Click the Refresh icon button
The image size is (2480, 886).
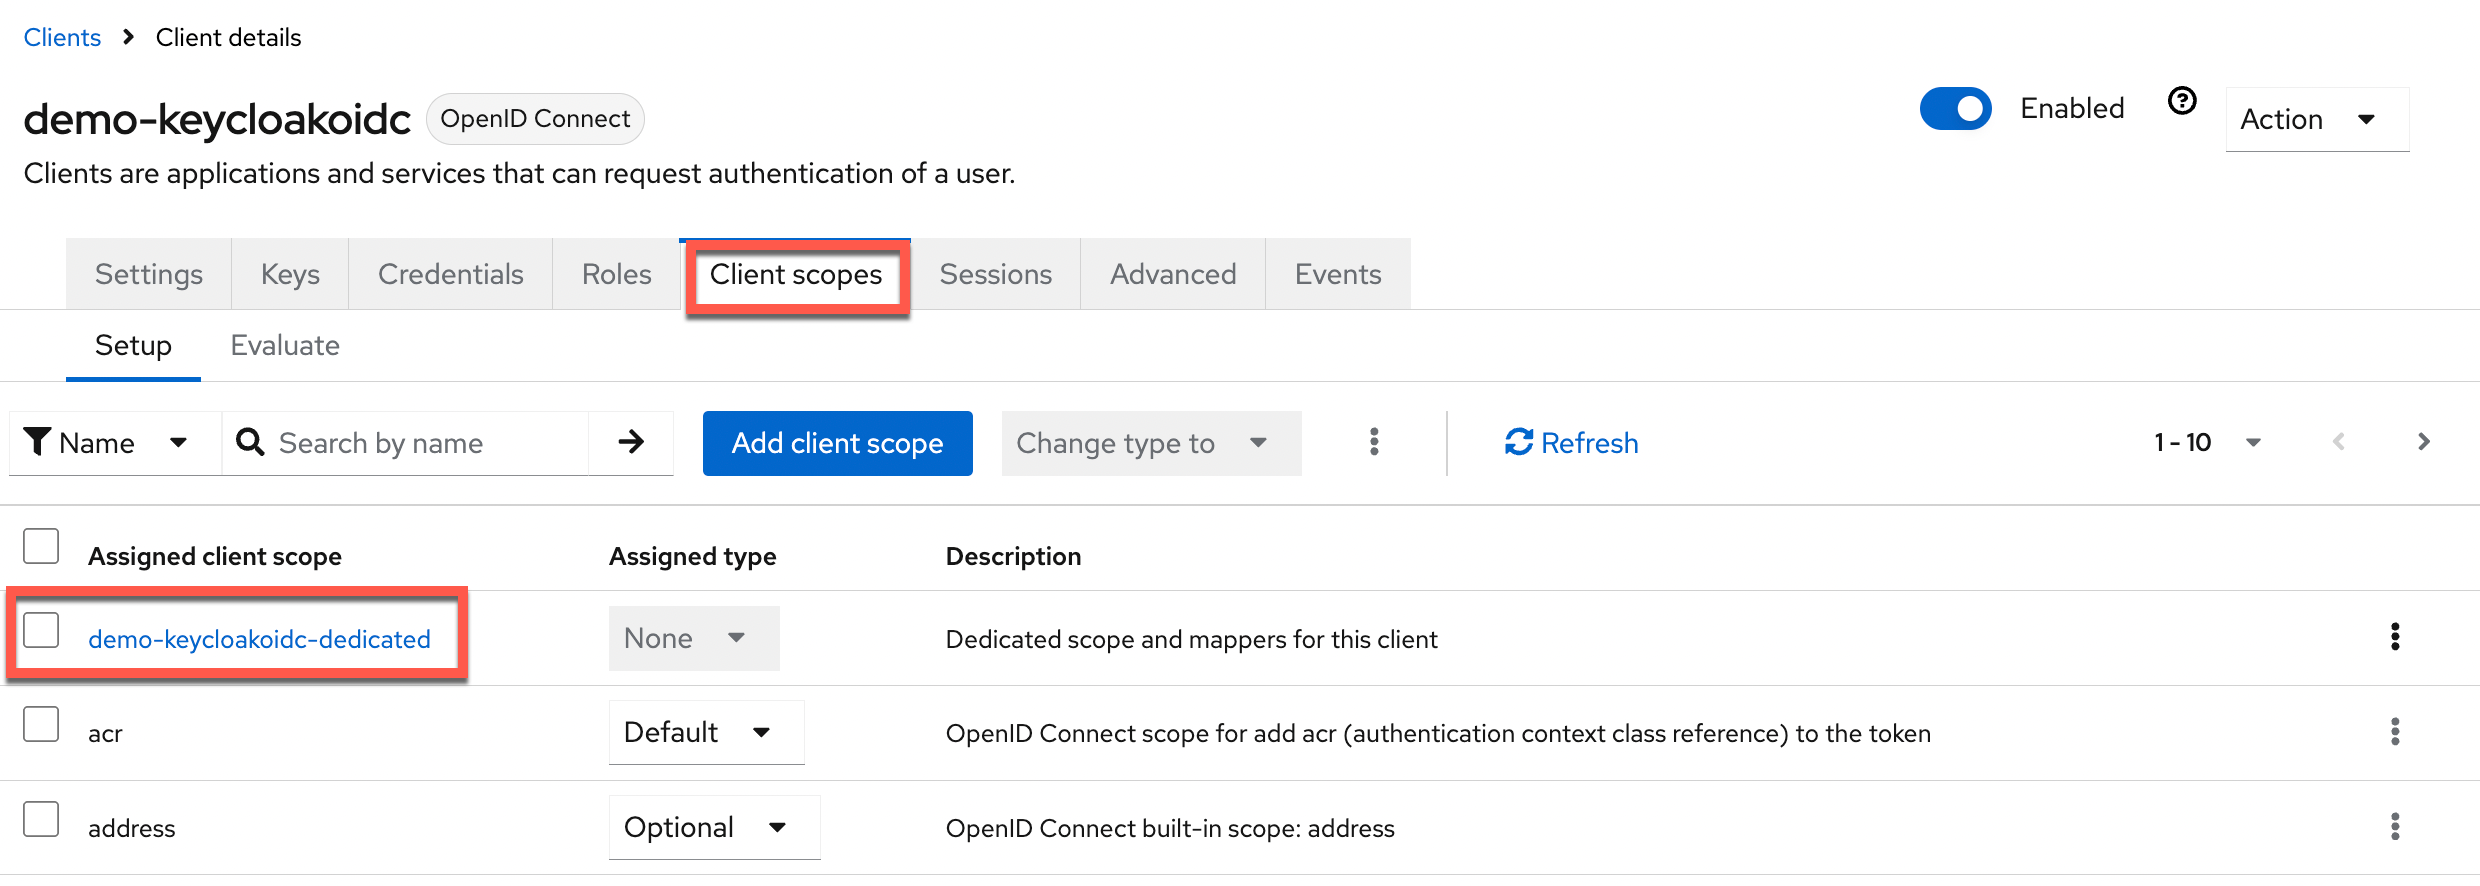click(x=1571, y=442)
